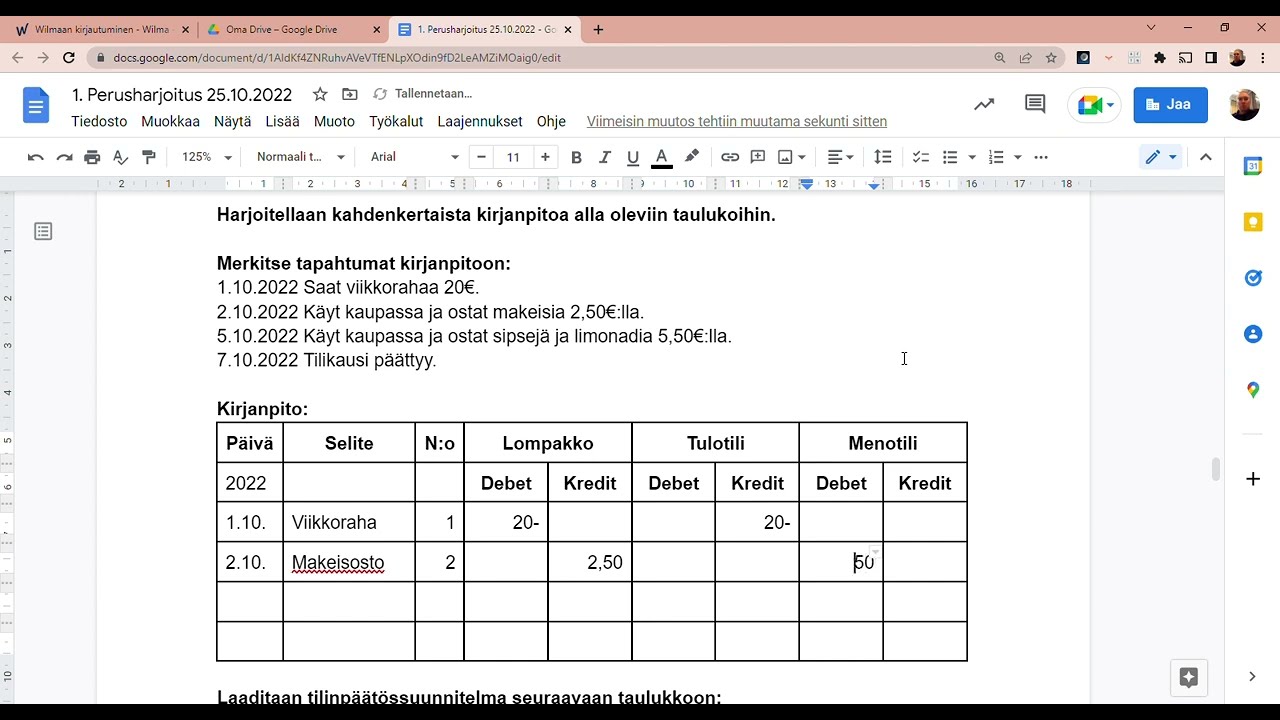Click the Google Docs home icon
Screen dimensions: 1280x720
point(36,105)
